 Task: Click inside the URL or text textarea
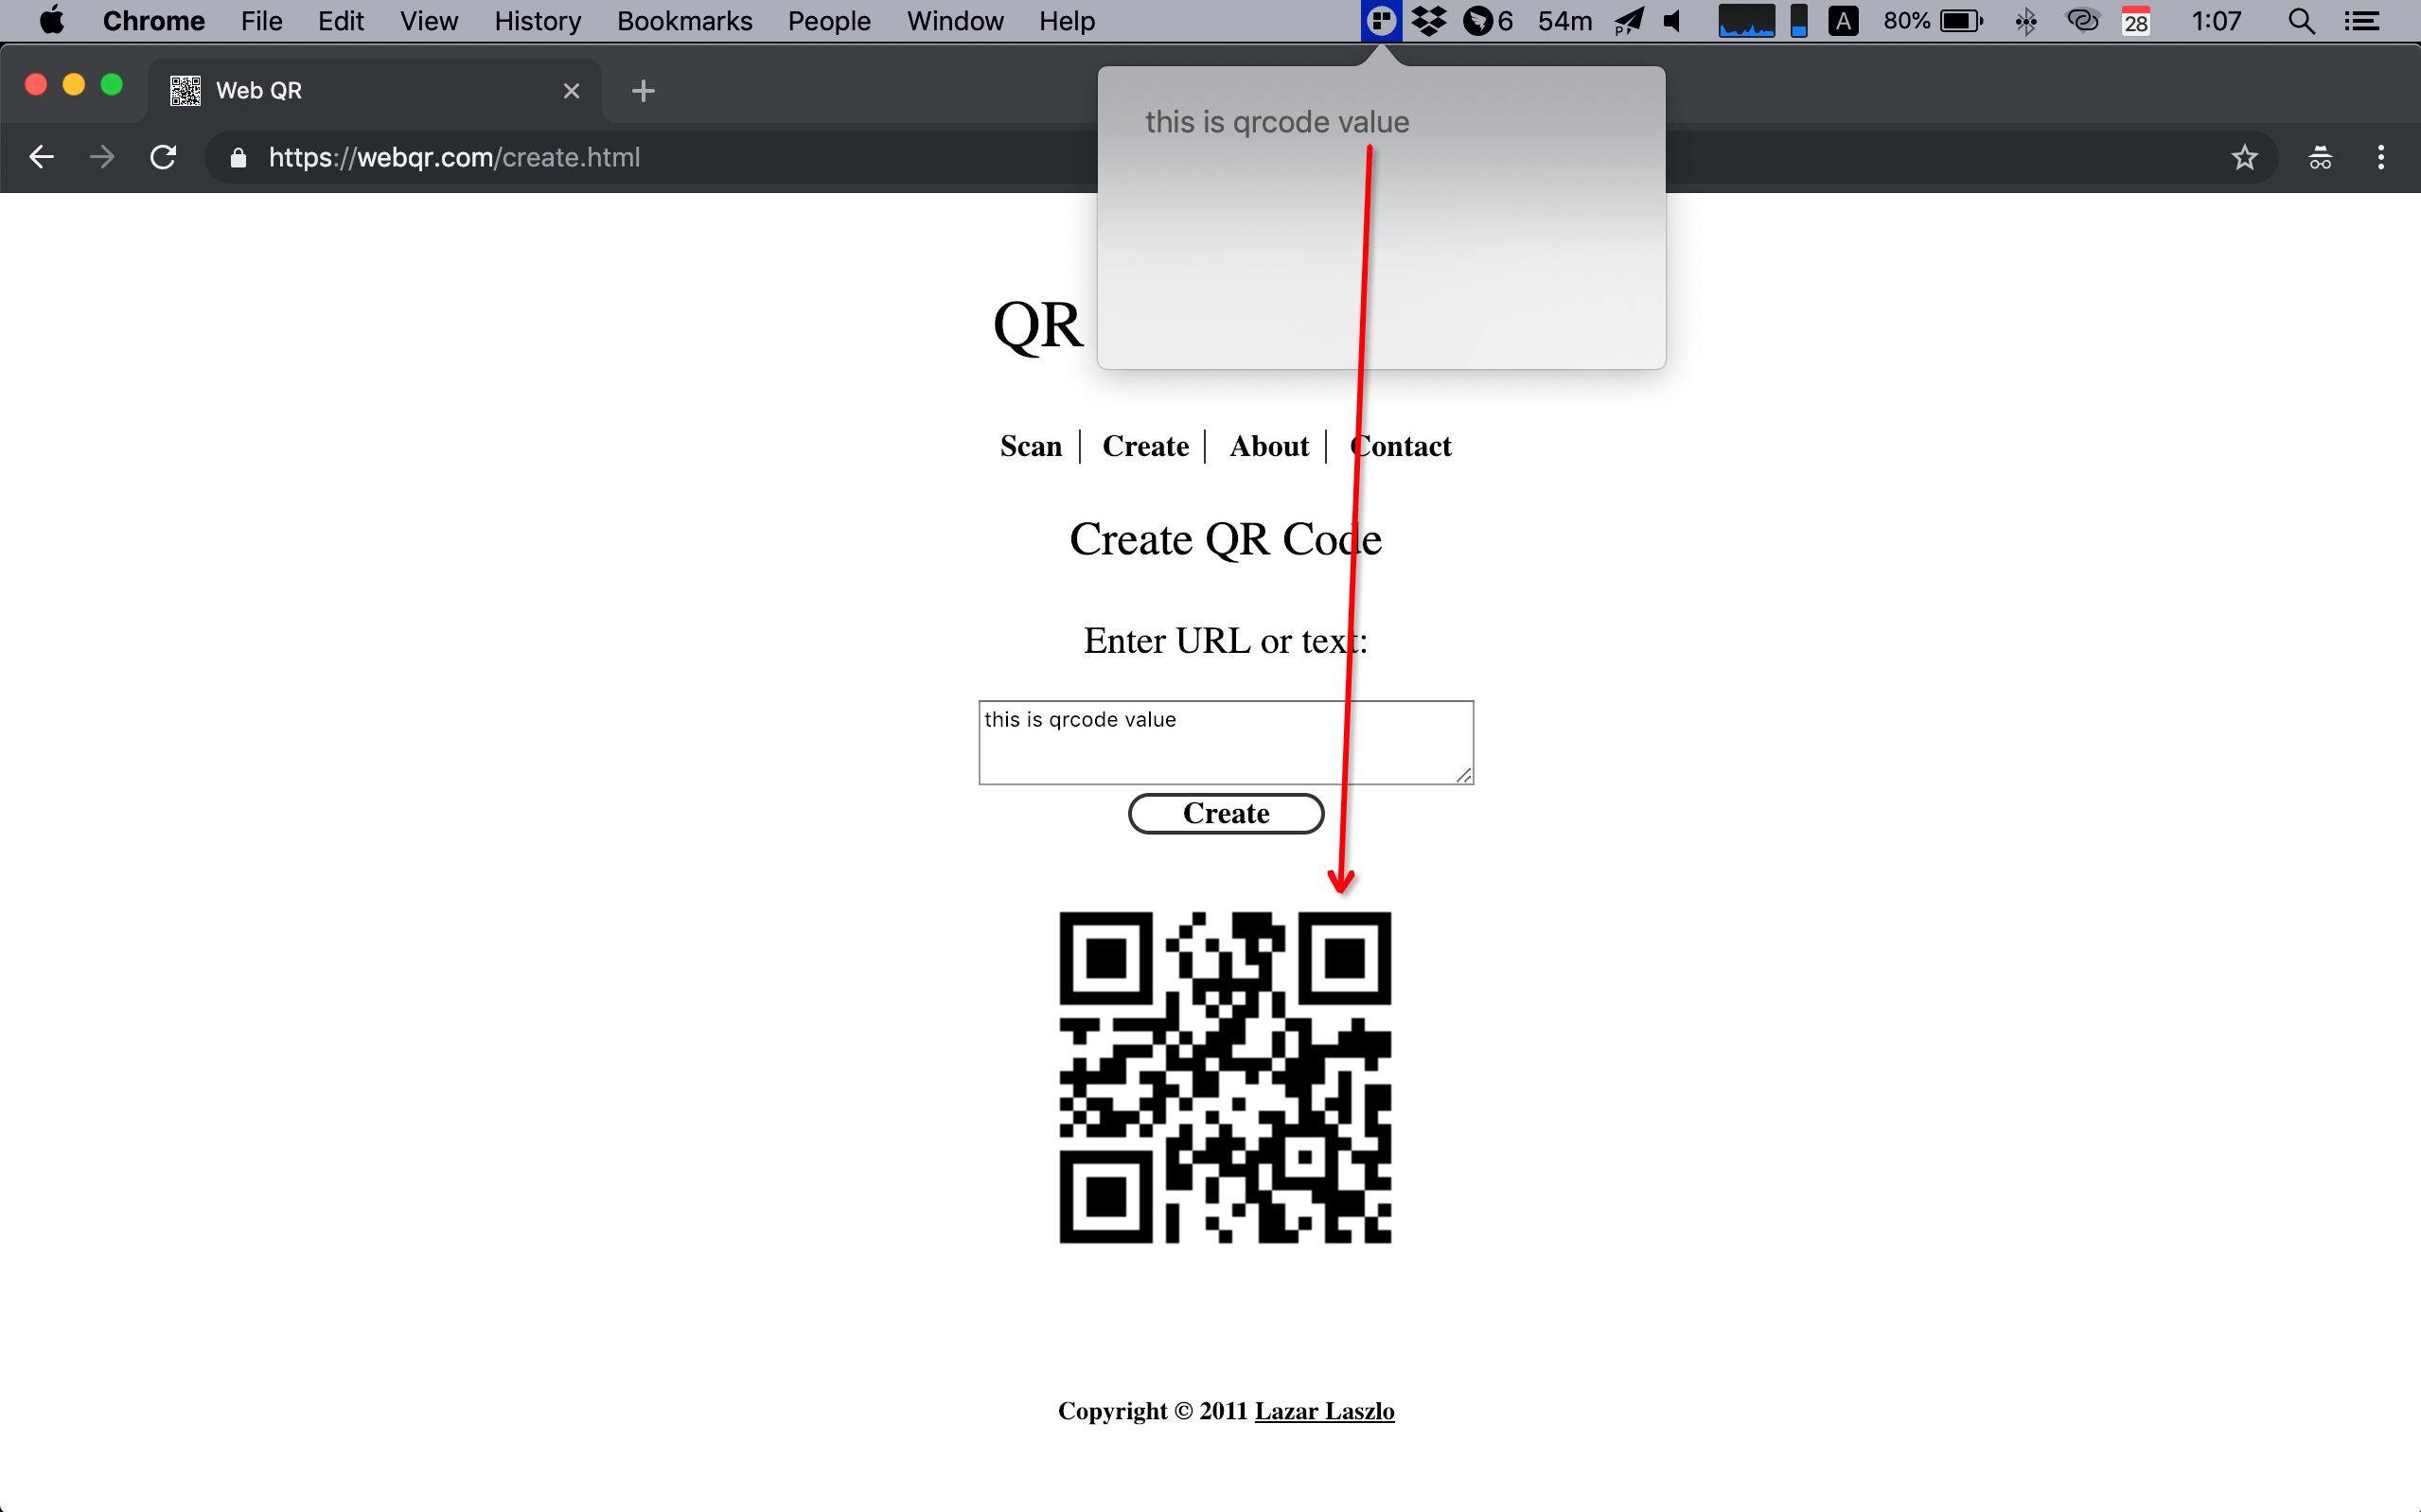tap(1225, 743)
